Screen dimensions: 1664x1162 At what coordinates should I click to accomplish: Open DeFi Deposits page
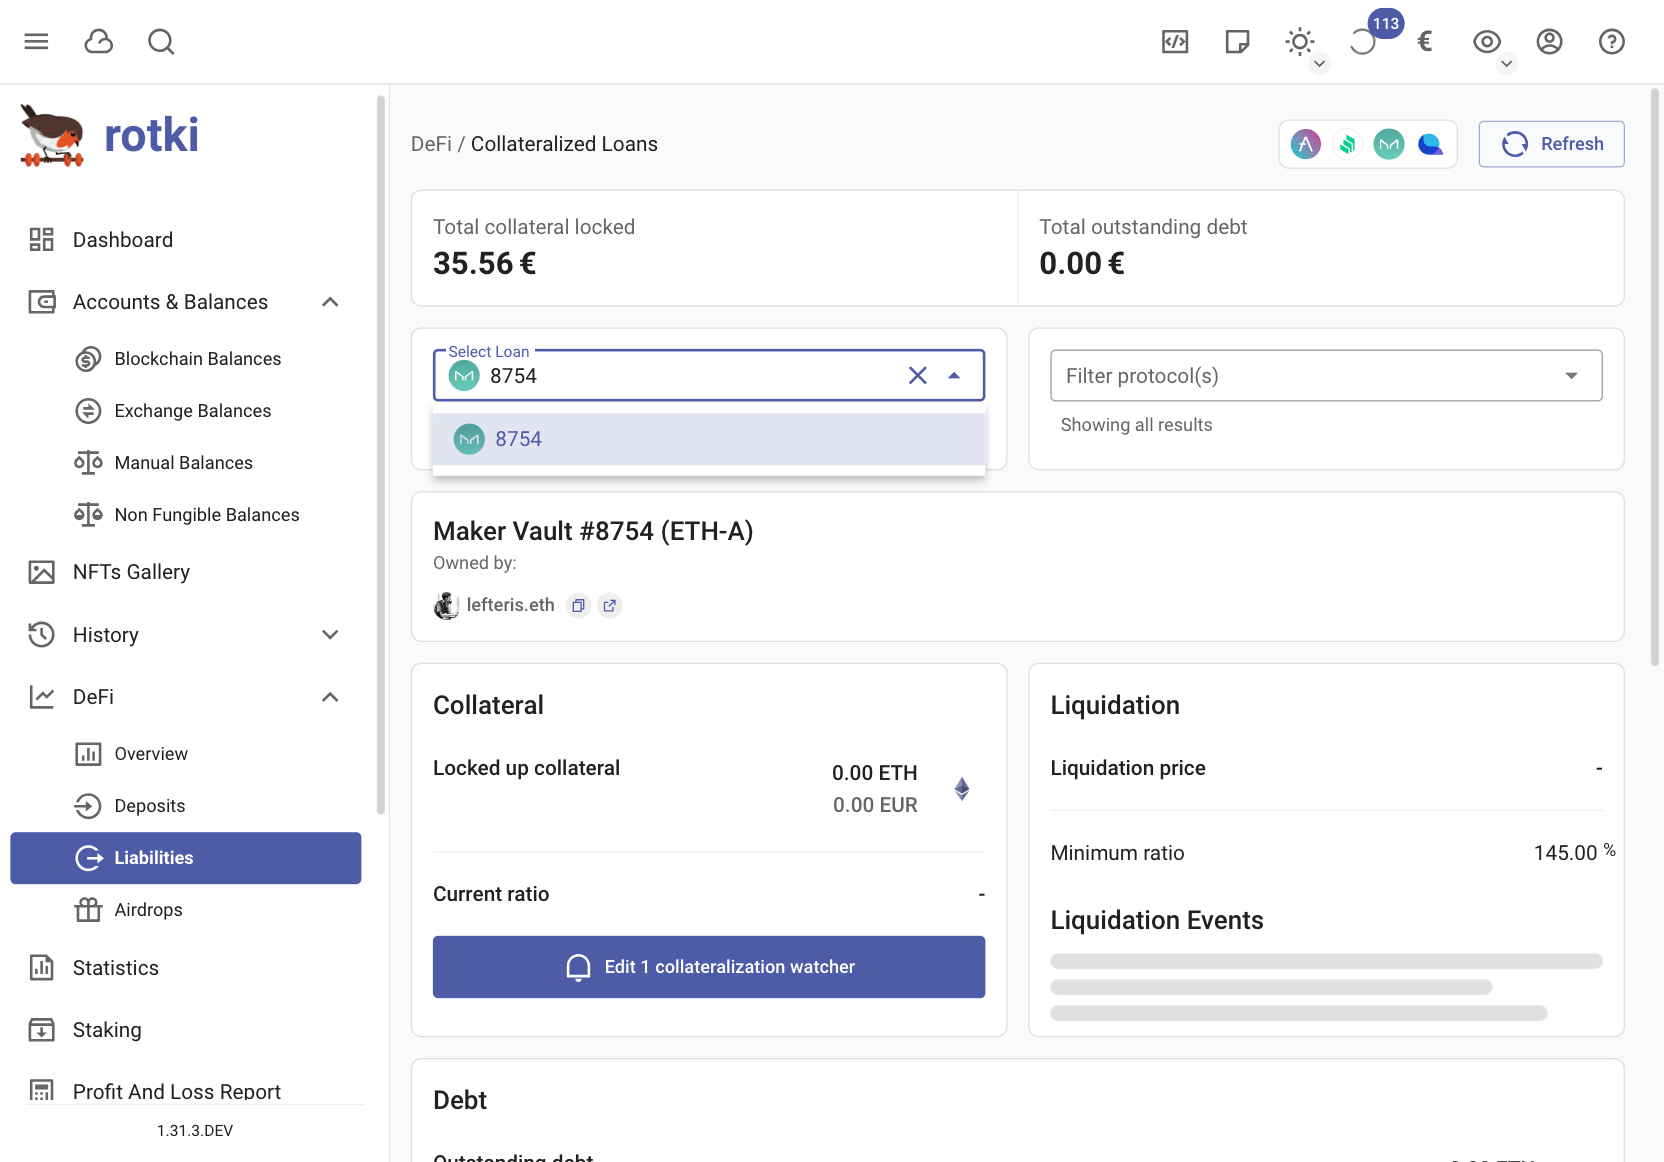click(x=186, y=806)
